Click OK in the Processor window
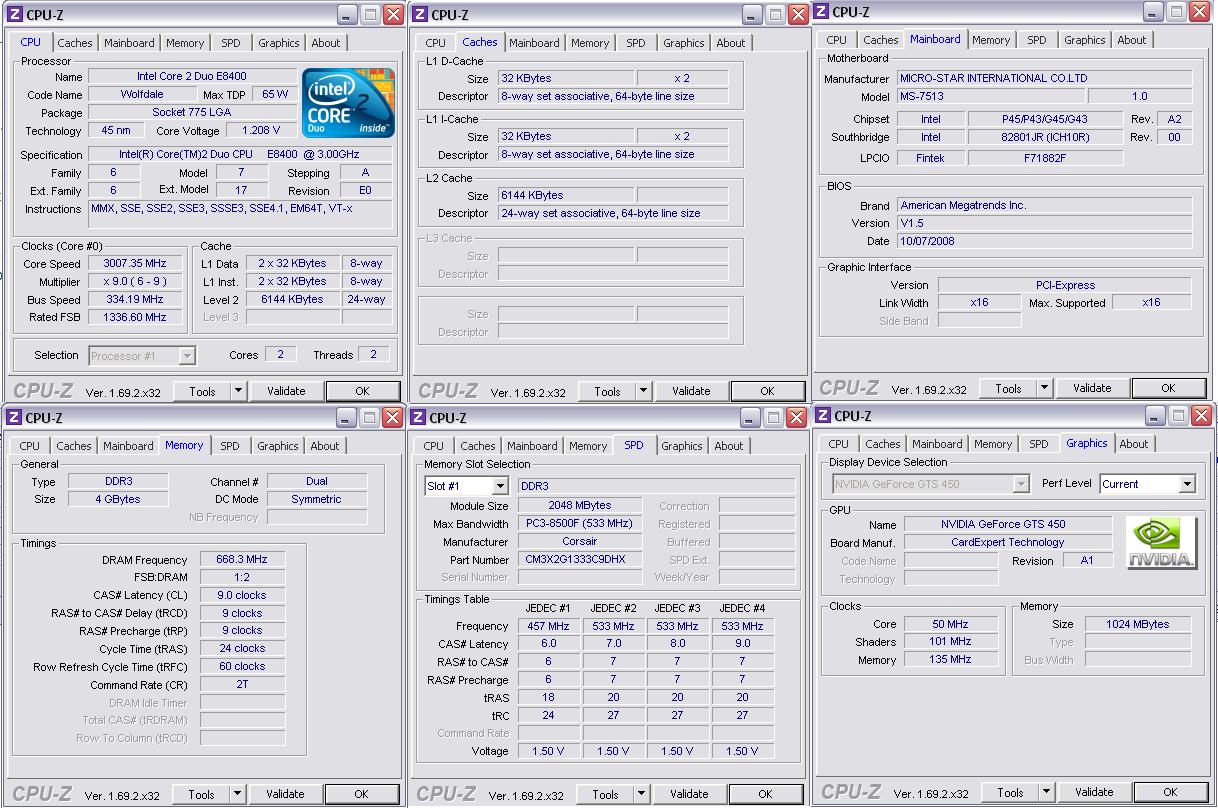This screenshot has height=808, width=1218. tap(362, 391)
